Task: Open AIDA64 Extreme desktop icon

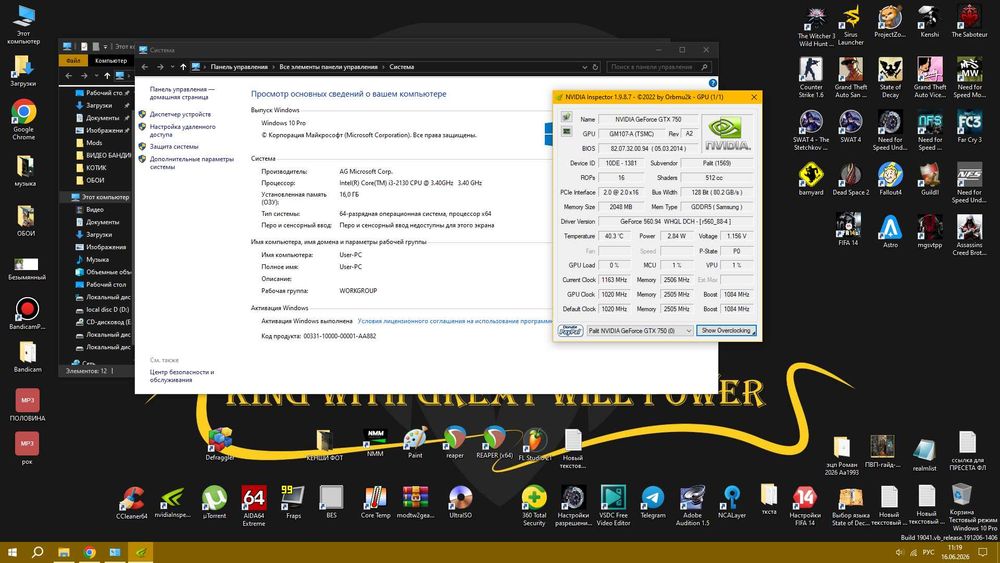Action: [x=254, y=506]
